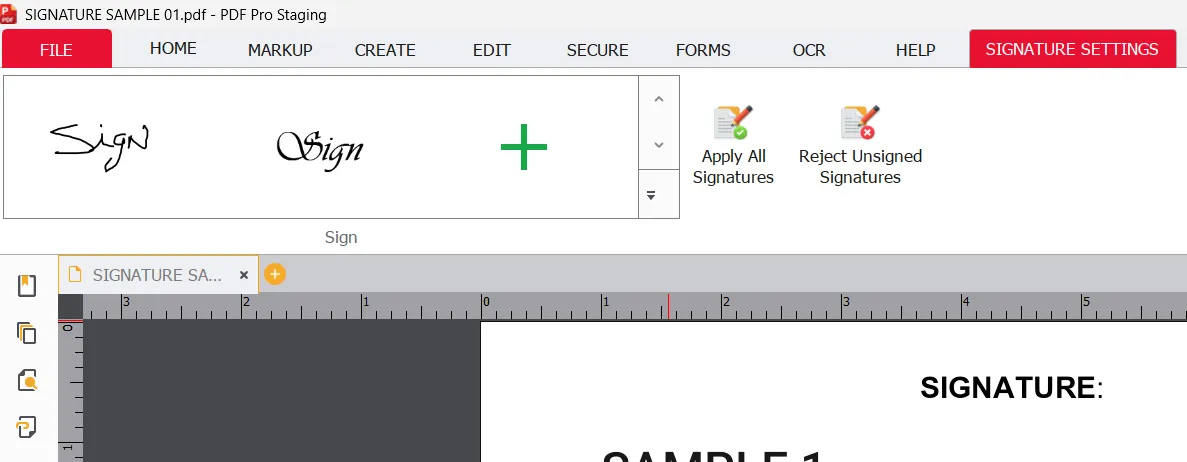Close the SIGNATURE SAMPLE document tab
Viewport: 1187px width, 462px height.
pyautogui.click(x=244, y=276)
